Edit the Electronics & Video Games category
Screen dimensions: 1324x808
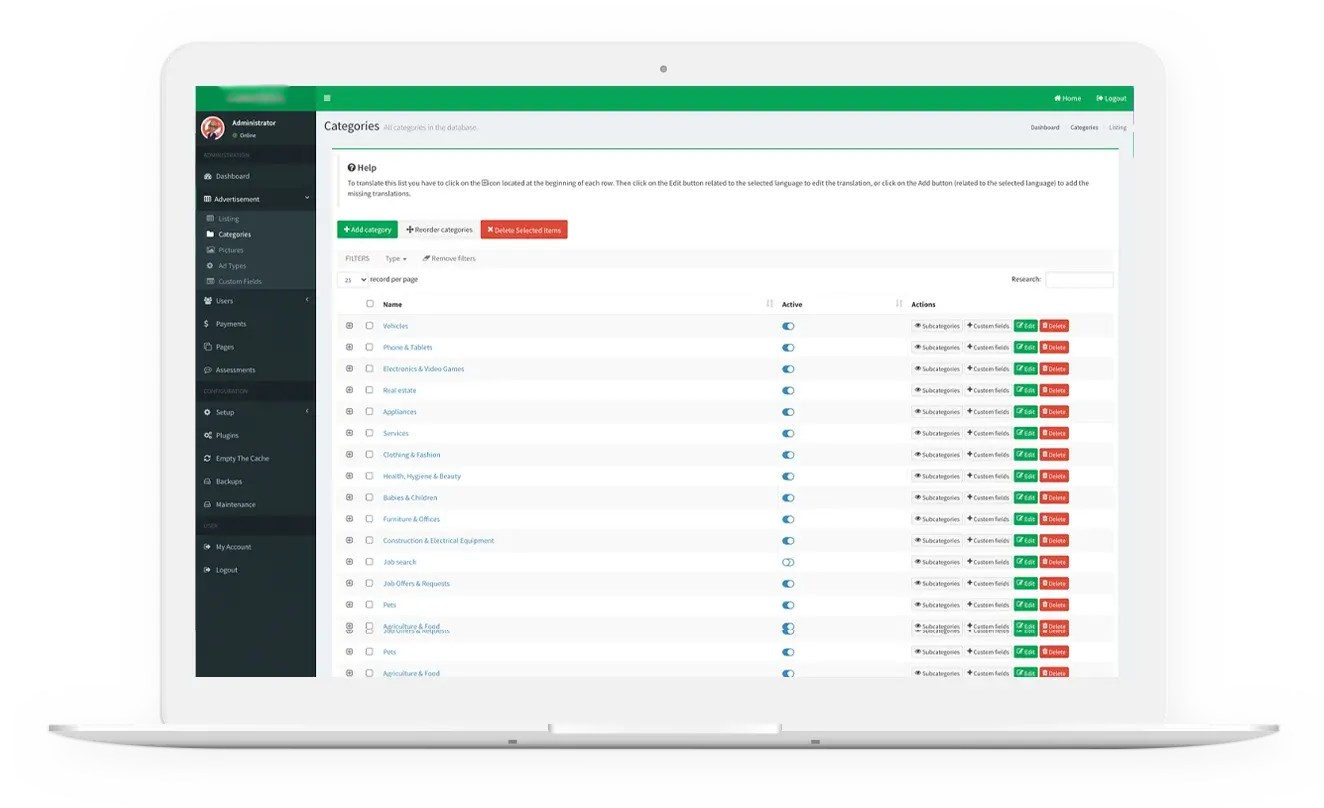point(1025,369)
